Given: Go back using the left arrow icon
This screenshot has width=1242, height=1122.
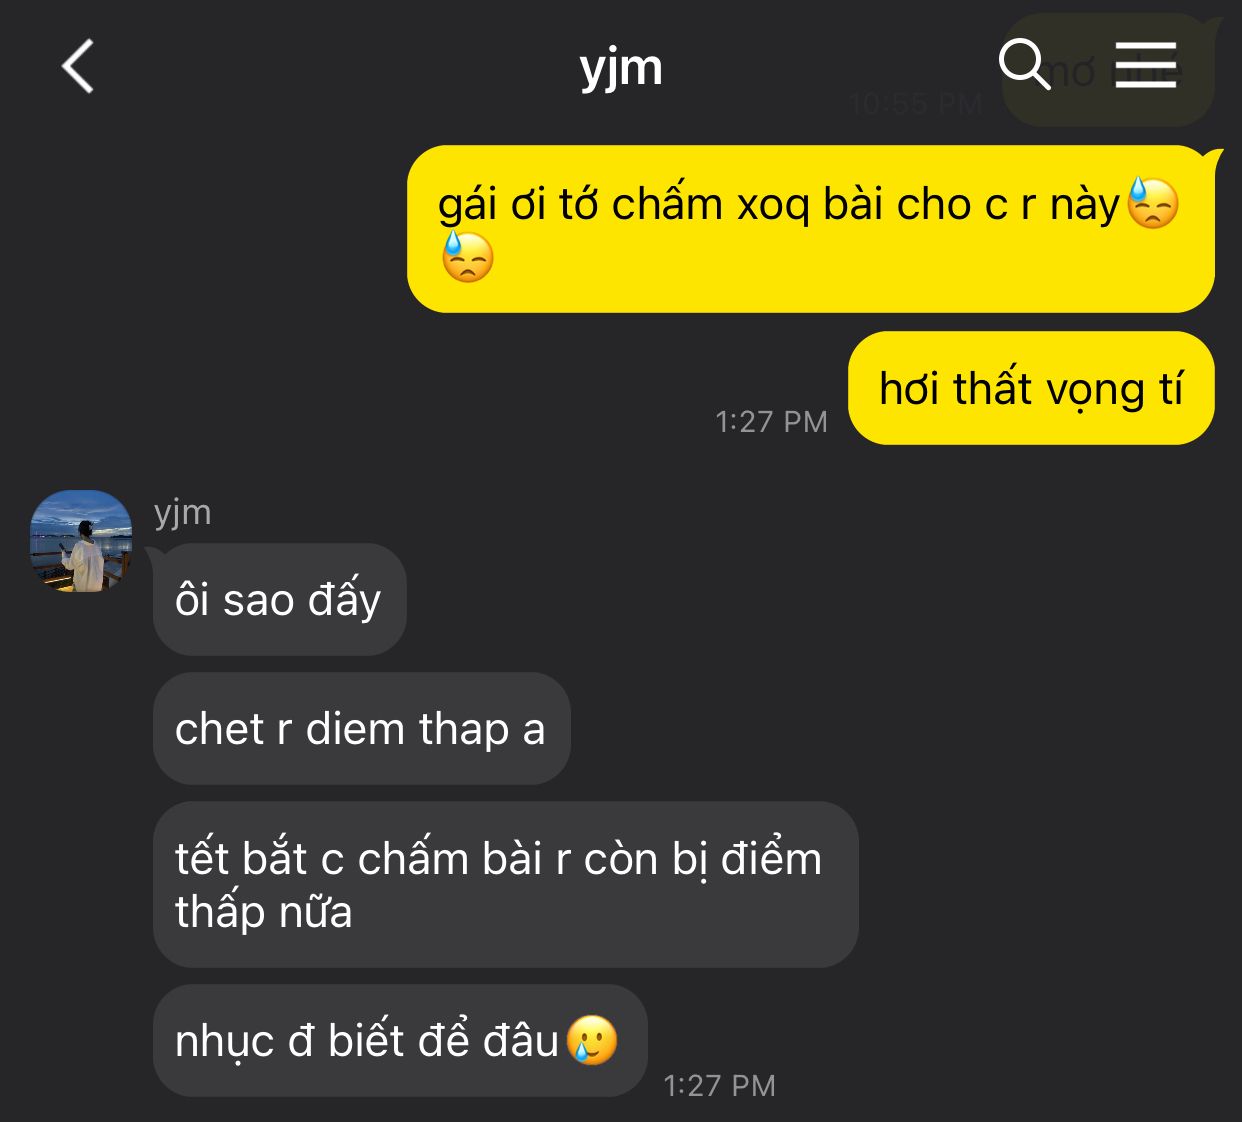Looking at the screenshot, I should (x=78, y=67).
